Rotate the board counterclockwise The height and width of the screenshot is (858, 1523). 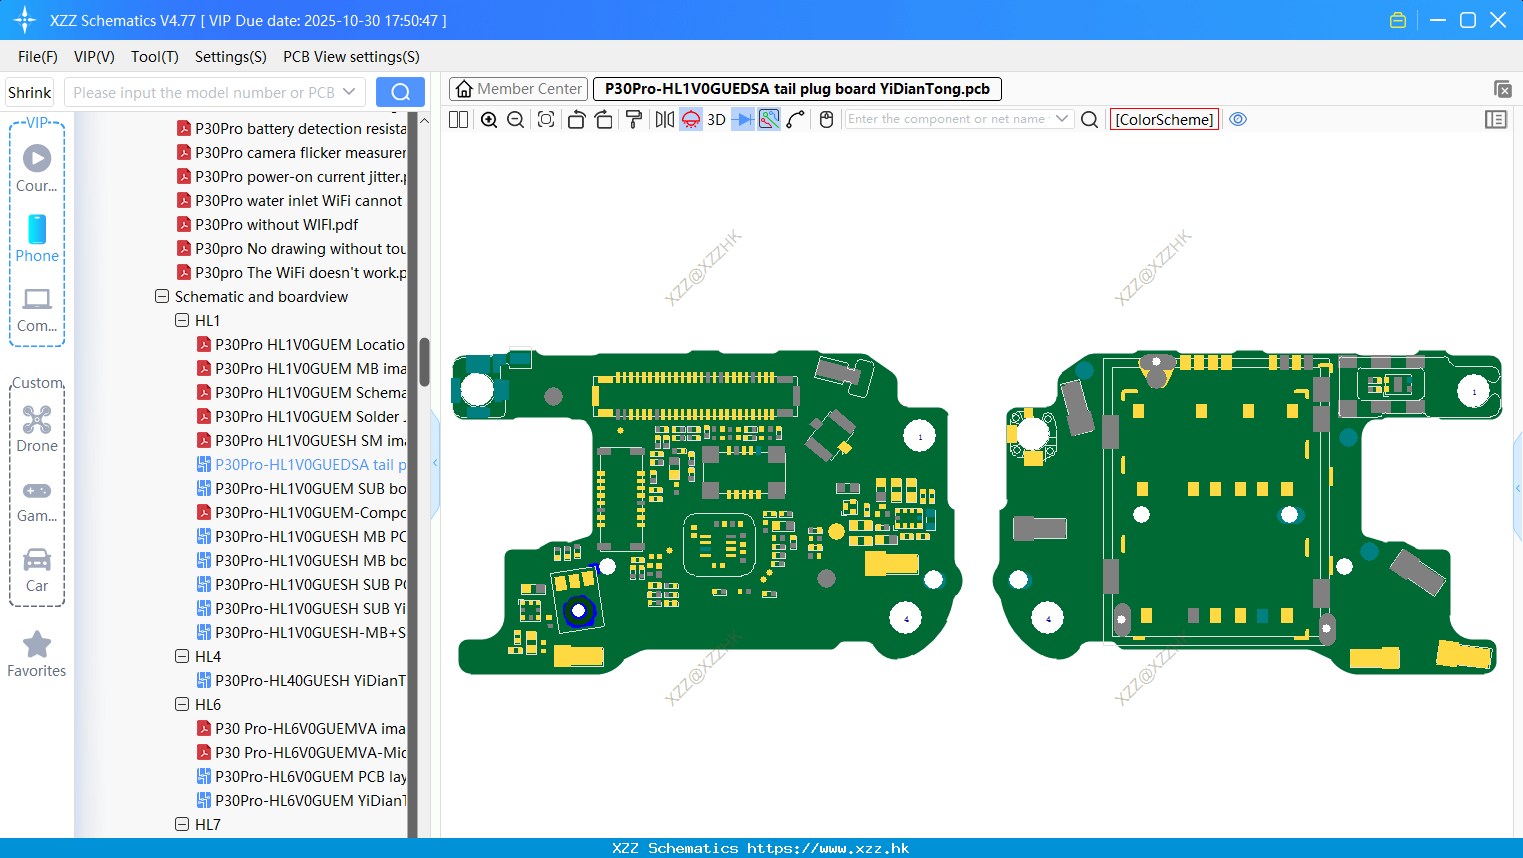[576, 119]
